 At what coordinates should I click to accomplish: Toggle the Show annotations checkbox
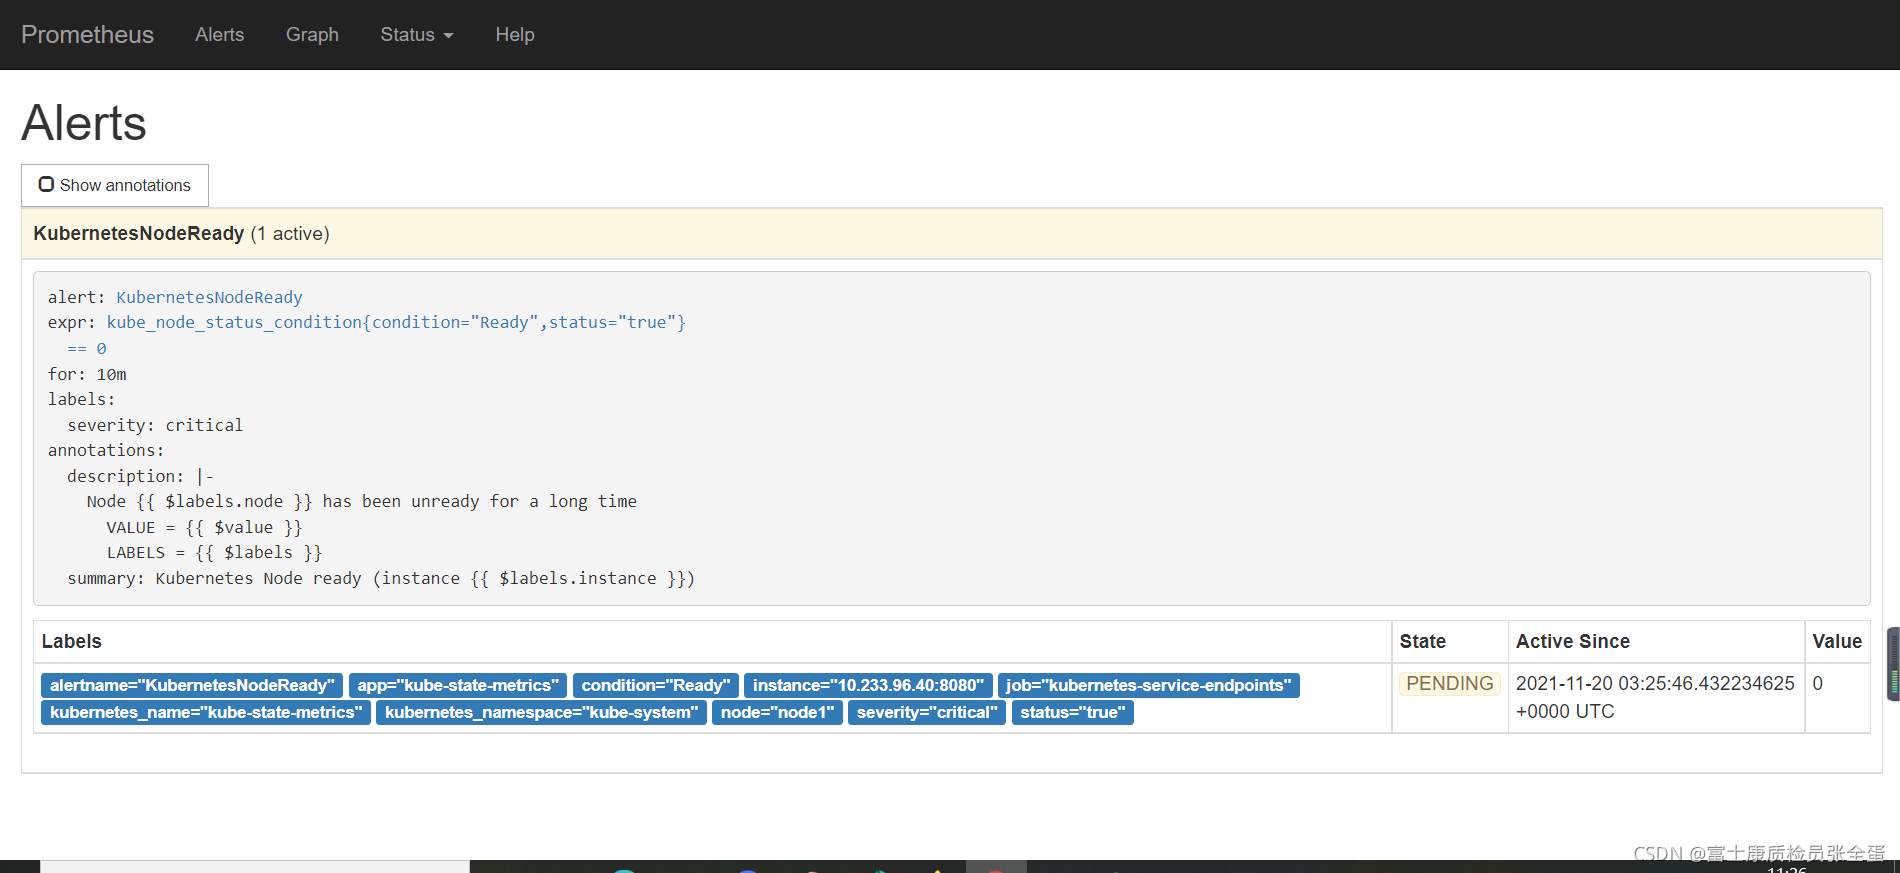pyautogui.click(x=46, y=184)
